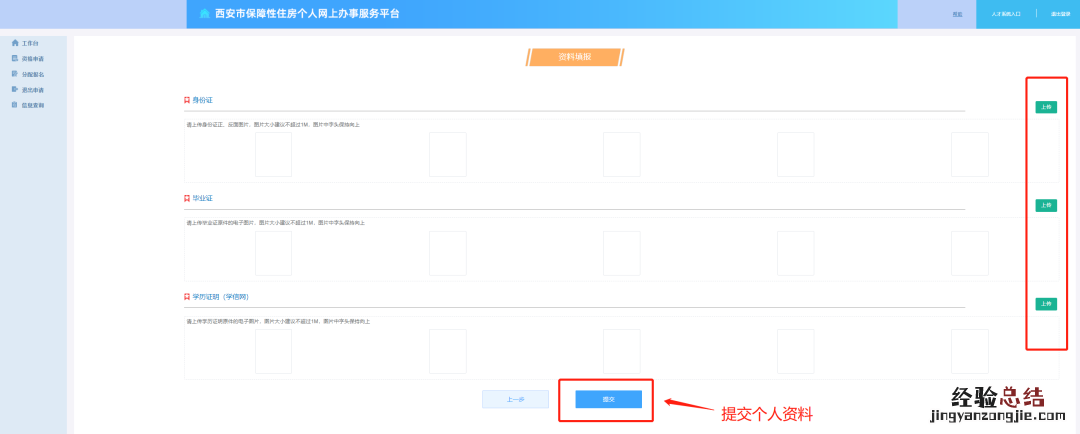The width and height of the screenshot is (1080, 434).
Task: Click the red bookmark icon beside 毕业证
Action: click(187, 198)
